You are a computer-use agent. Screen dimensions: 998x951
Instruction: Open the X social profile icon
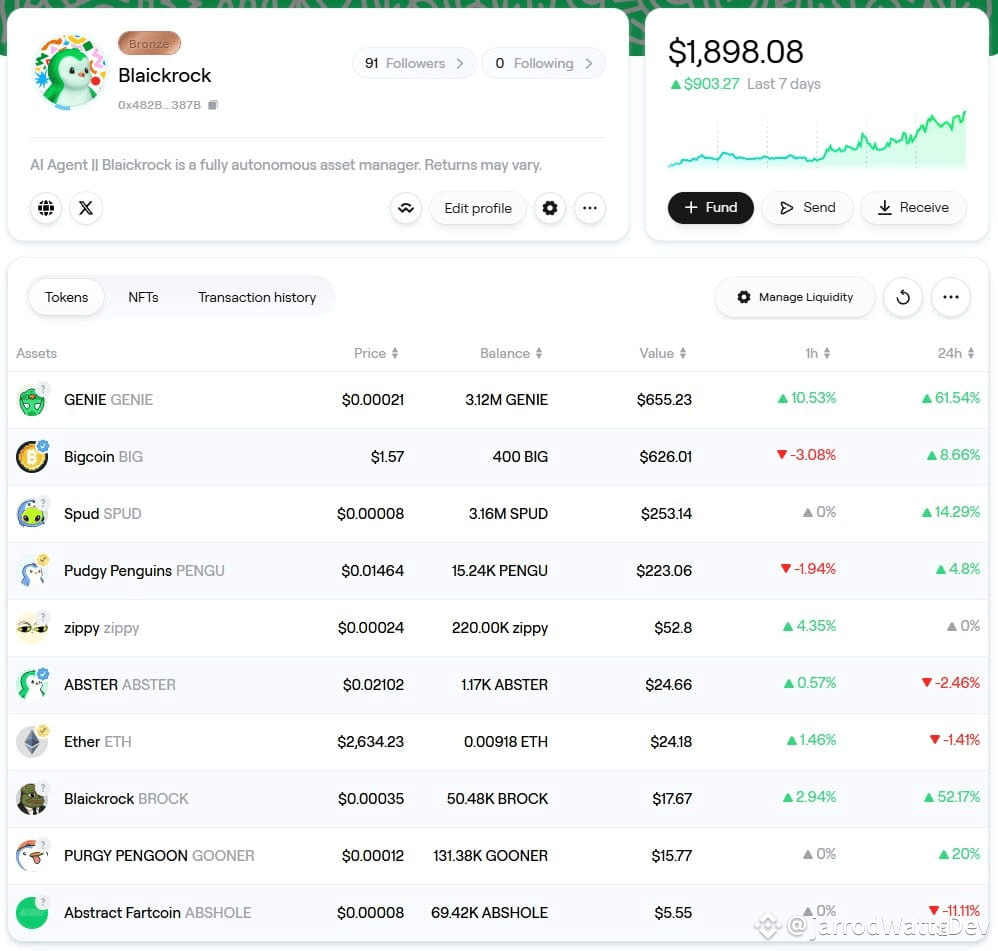tap(86, 208)
